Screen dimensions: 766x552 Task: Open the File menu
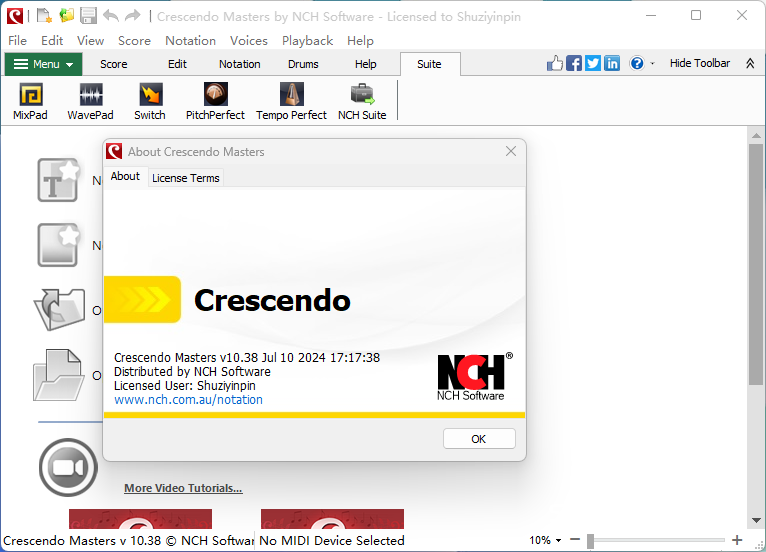tap(18, 41)
